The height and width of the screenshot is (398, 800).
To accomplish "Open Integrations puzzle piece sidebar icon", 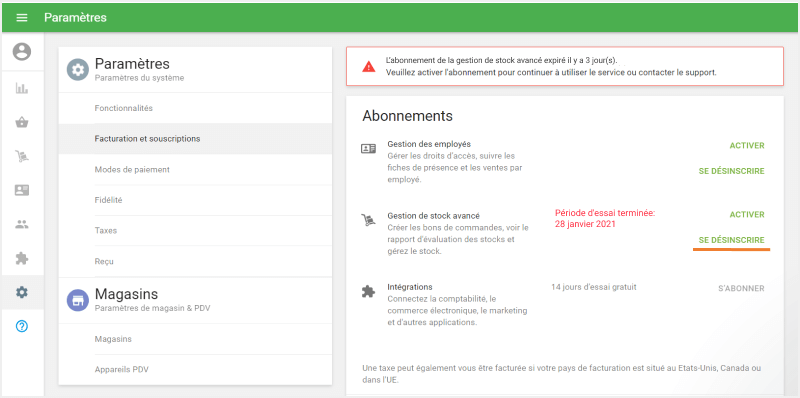I will [x=22, y=258].
